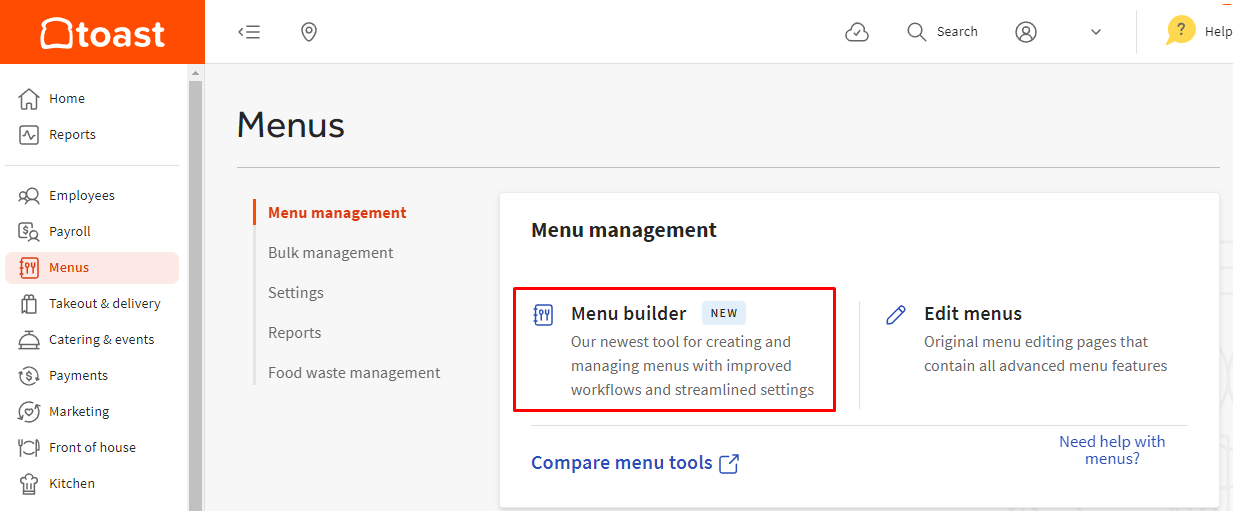1233x511 pixels.
Task: Check cloud publish status icon
Action: [x=857, y=32]
